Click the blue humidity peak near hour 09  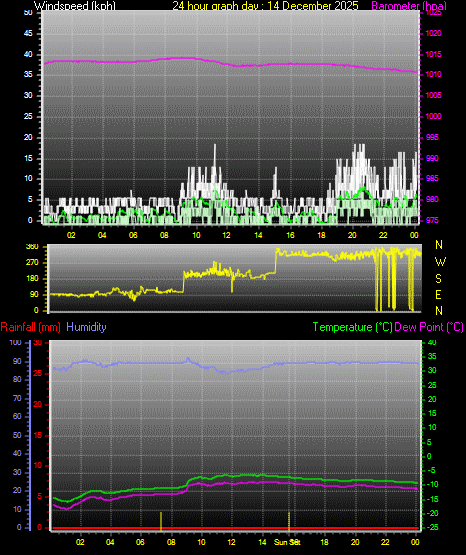point(188,359)
